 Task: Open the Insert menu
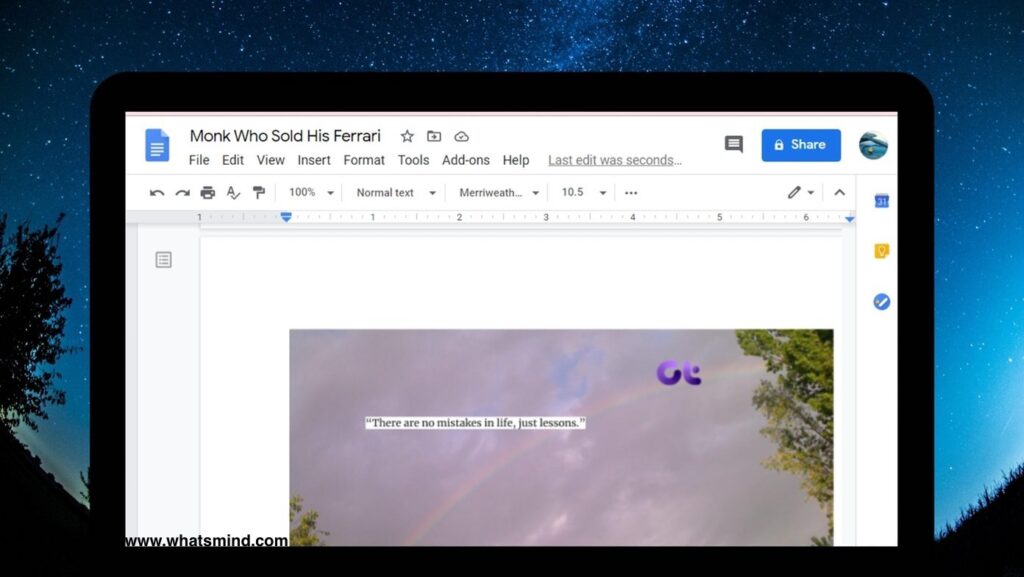[314, 161]
